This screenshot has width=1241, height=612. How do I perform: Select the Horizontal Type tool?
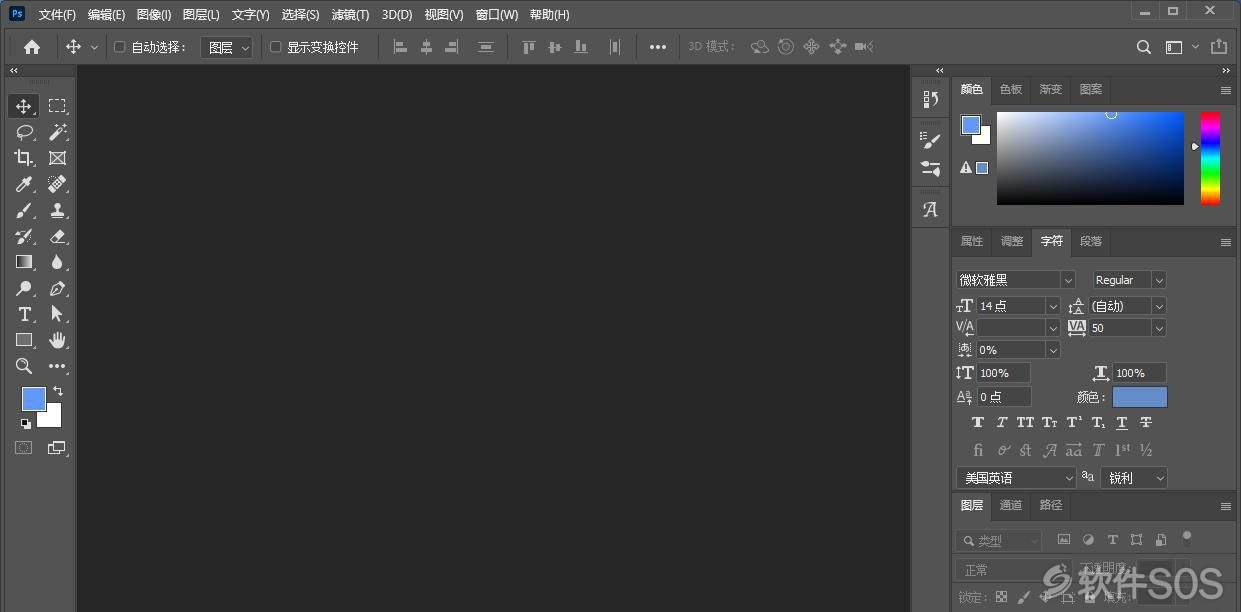coord(24,314)
